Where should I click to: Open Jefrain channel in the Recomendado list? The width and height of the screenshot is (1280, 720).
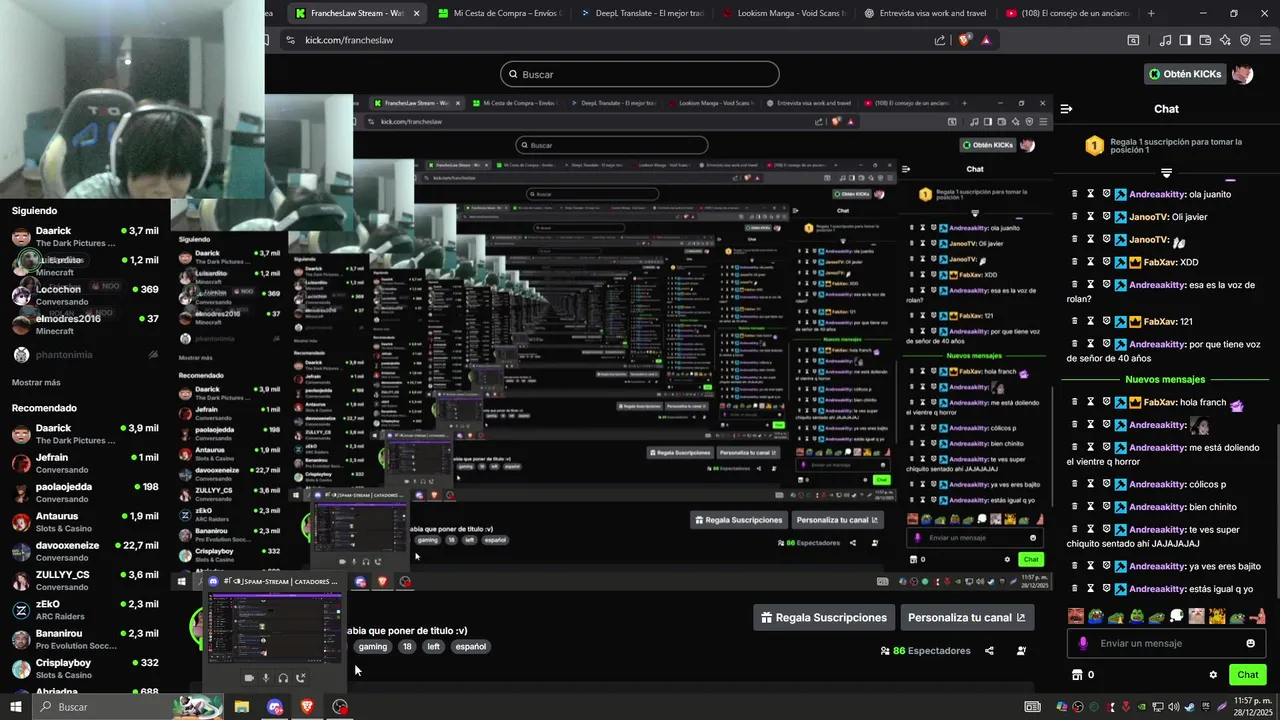tap(85, 463)
